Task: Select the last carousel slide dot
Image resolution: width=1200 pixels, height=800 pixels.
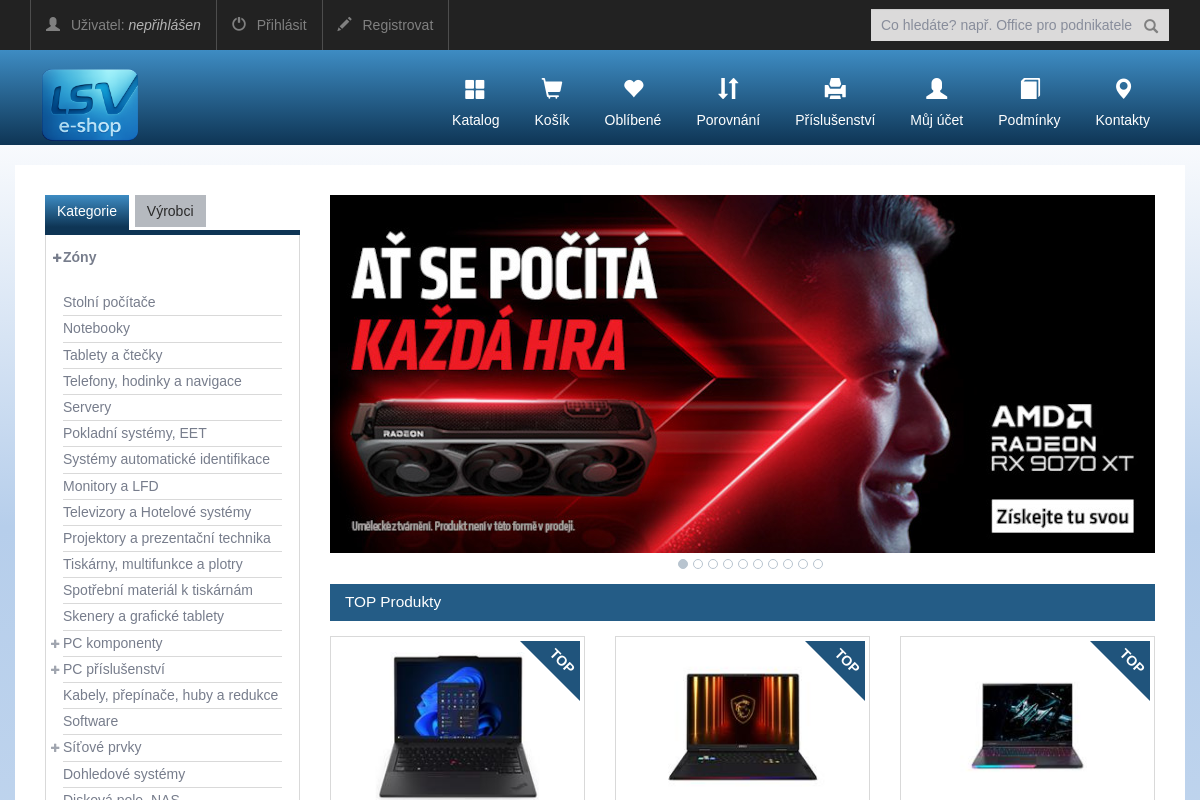Action: coord(818,564)
